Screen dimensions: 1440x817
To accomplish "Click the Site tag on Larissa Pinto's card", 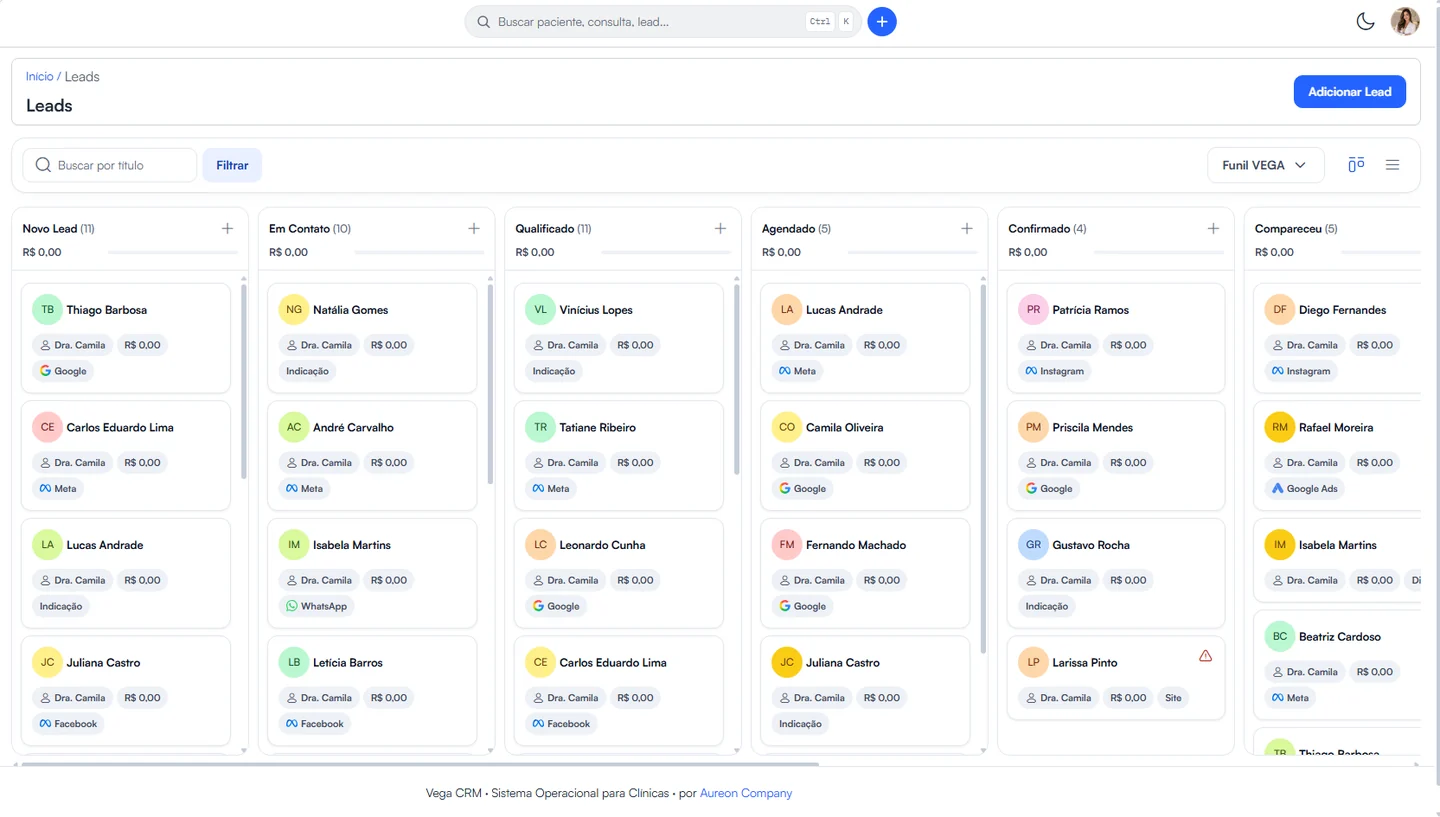I will pos(1173,698).
